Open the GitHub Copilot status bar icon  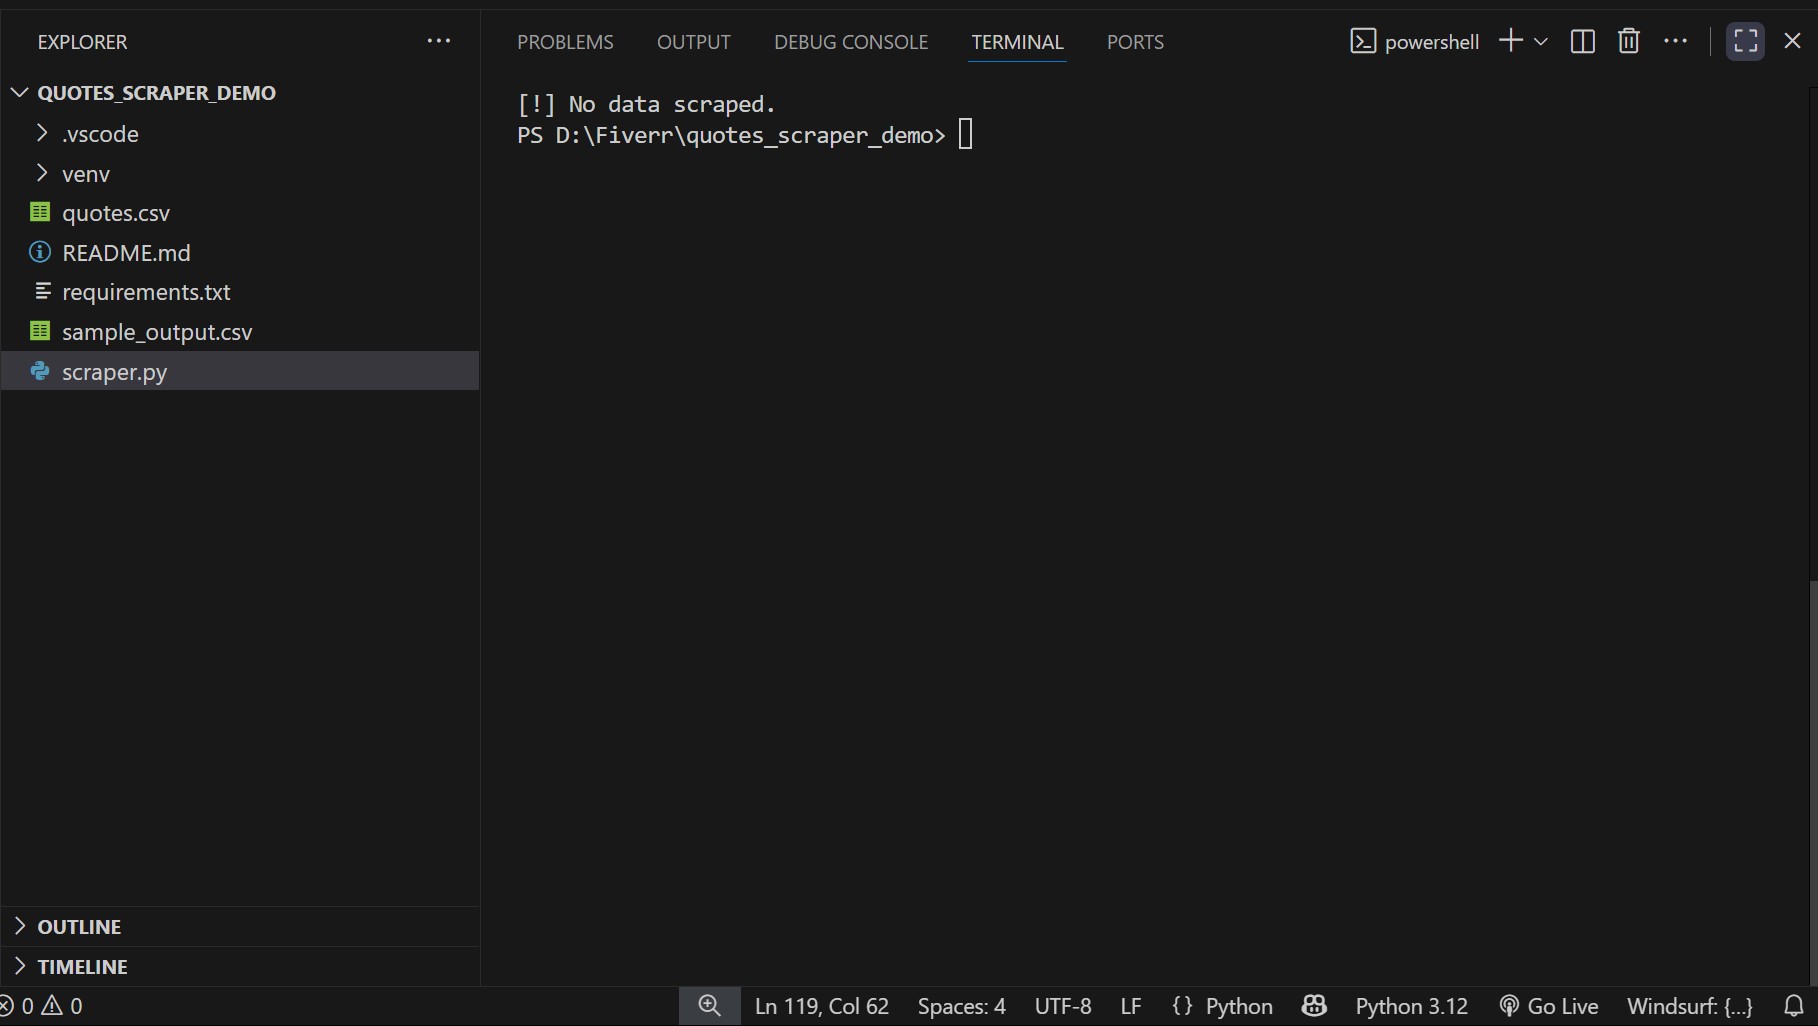click(x=1313, y=1006)
